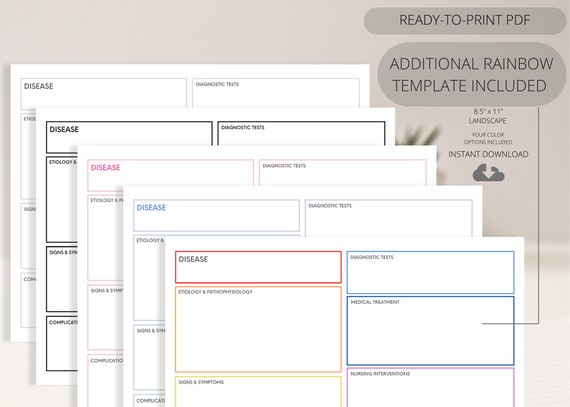Click the red-bordered DISEASE box
This screenshot has width=570, height=407.
tap(258, 267)
